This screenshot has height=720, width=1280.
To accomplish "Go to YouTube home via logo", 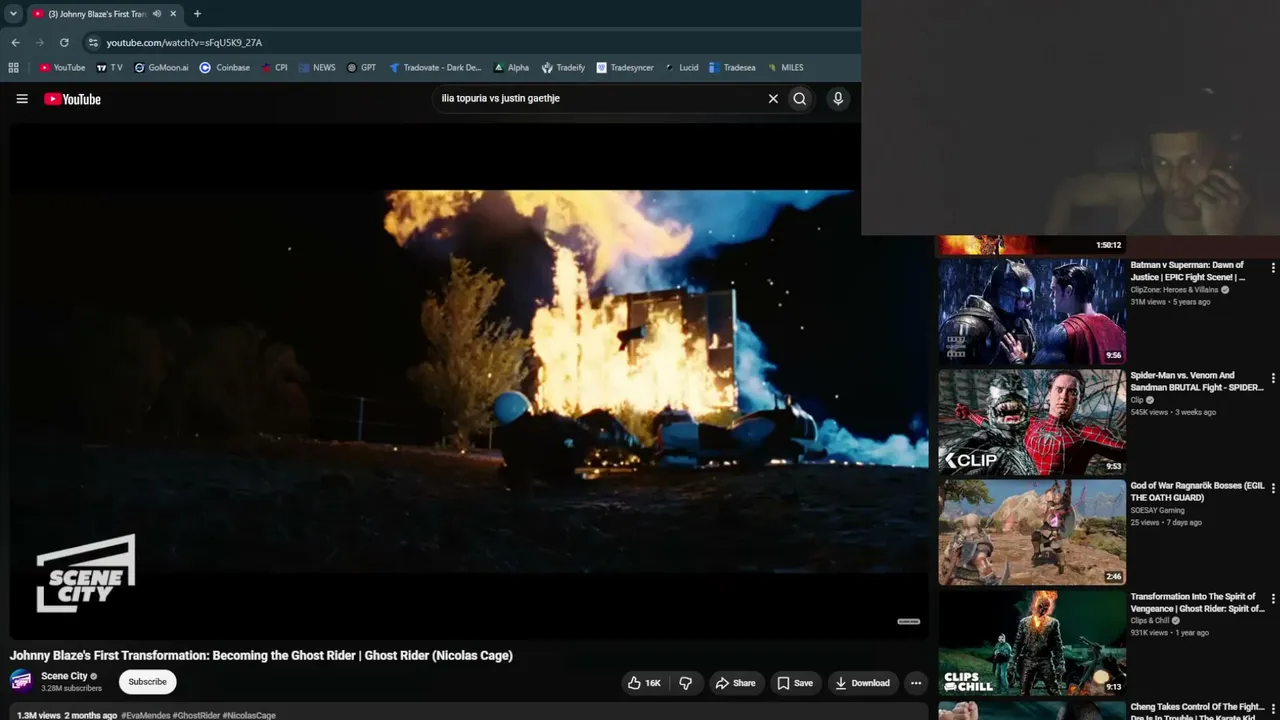I will point(72,99).
